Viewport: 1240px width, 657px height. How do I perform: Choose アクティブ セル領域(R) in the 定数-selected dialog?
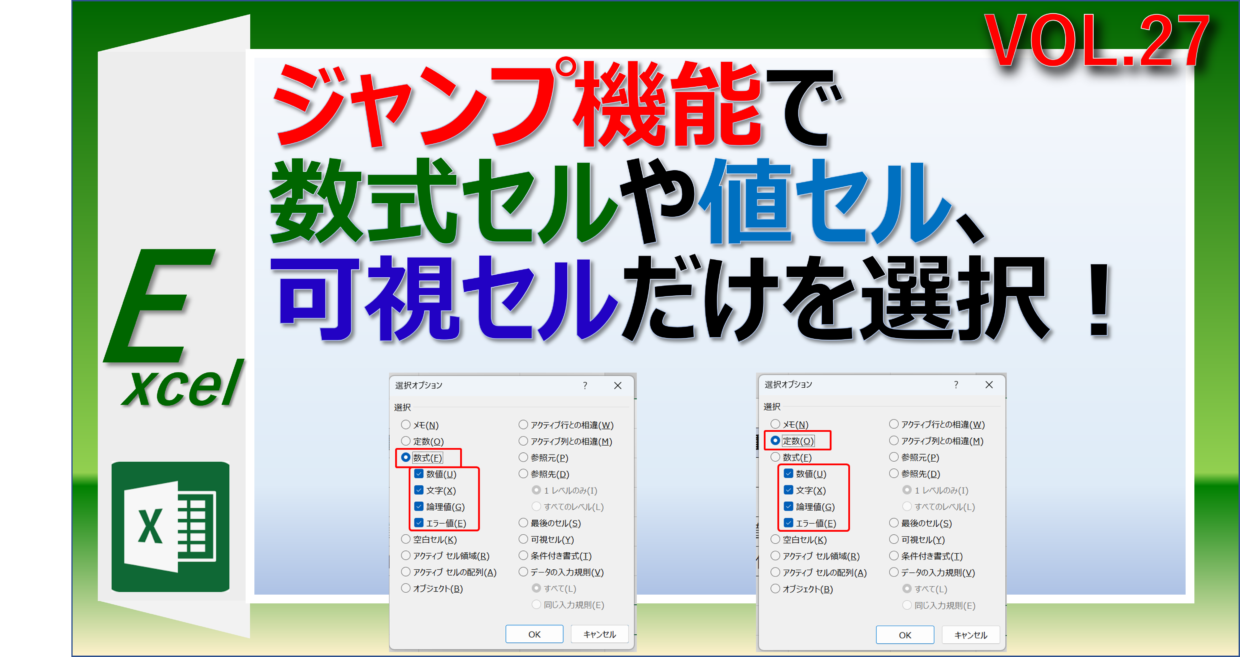coord(775,556)
